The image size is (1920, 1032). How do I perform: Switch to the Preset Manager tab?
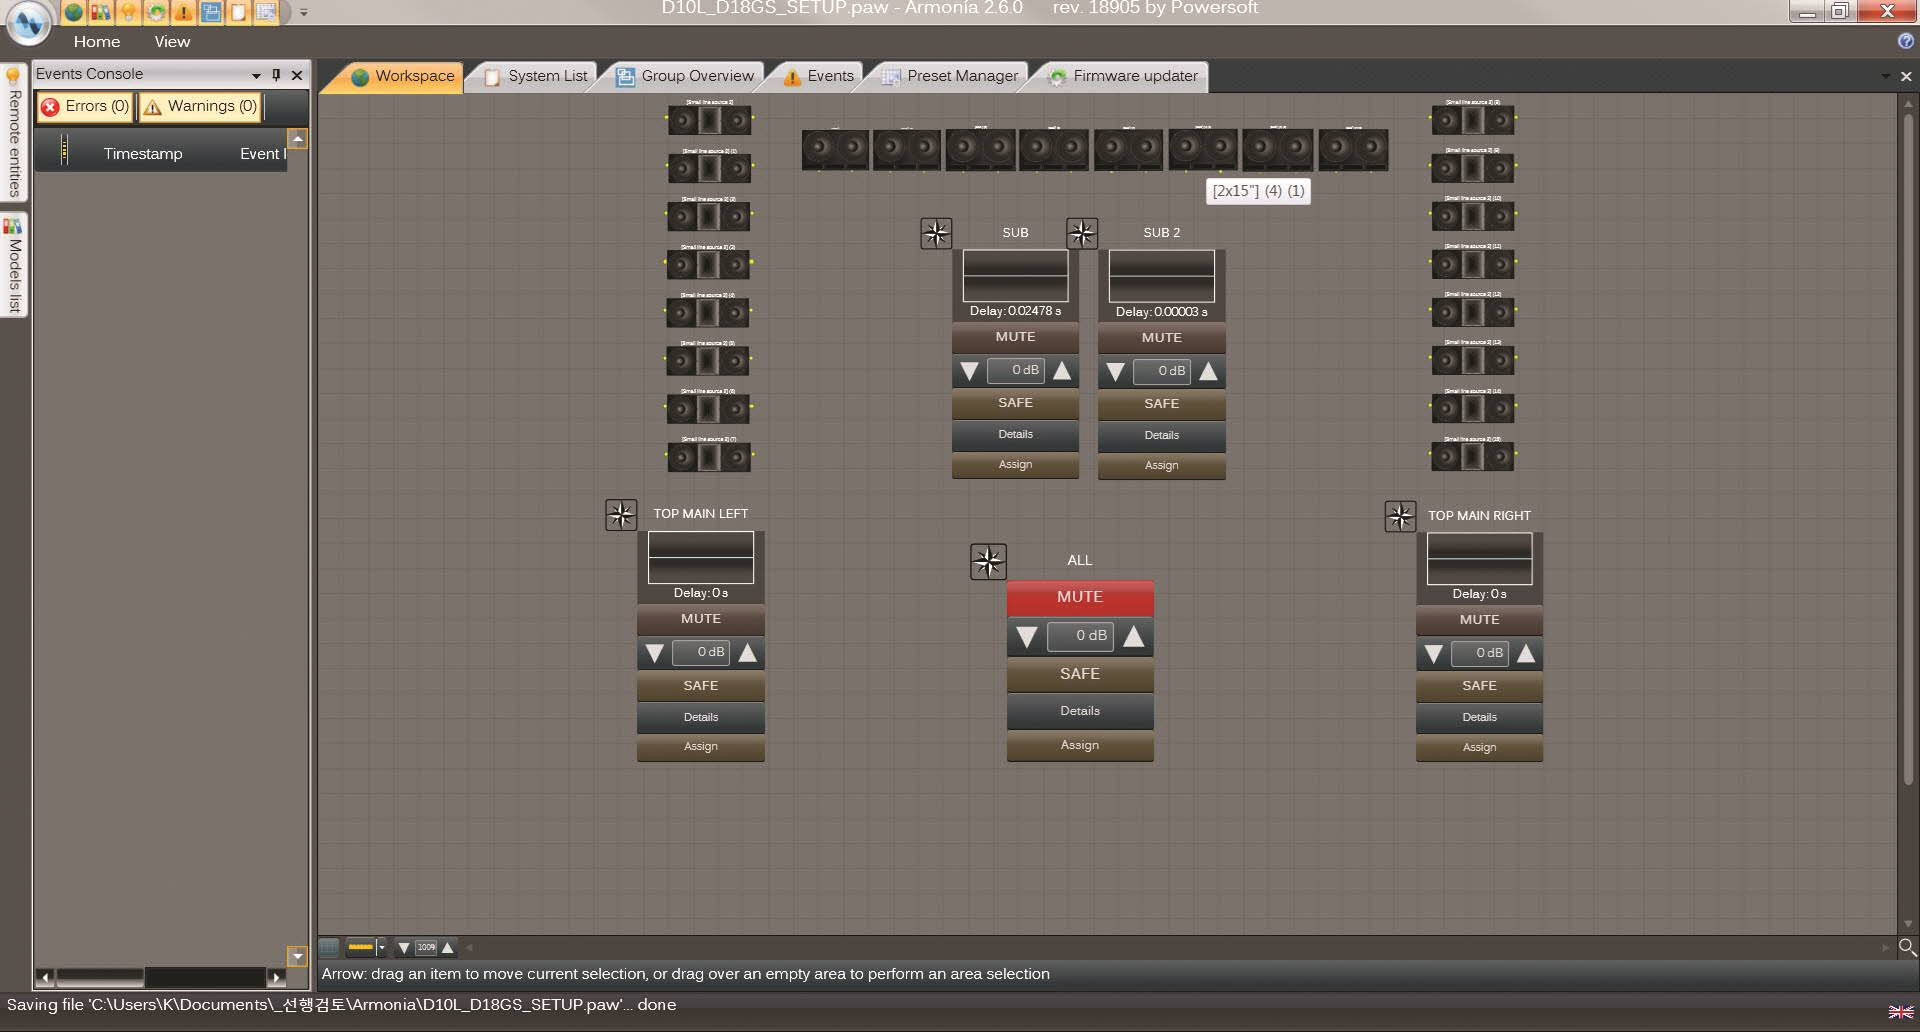pyautogui.click(x=956, y=75)
